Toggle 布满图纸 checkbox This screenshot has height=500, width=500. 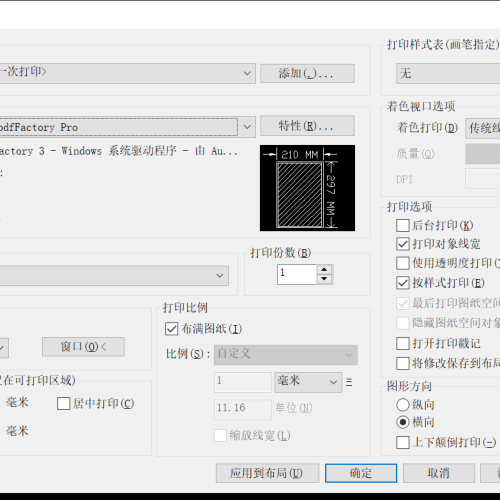click(171, 329)
